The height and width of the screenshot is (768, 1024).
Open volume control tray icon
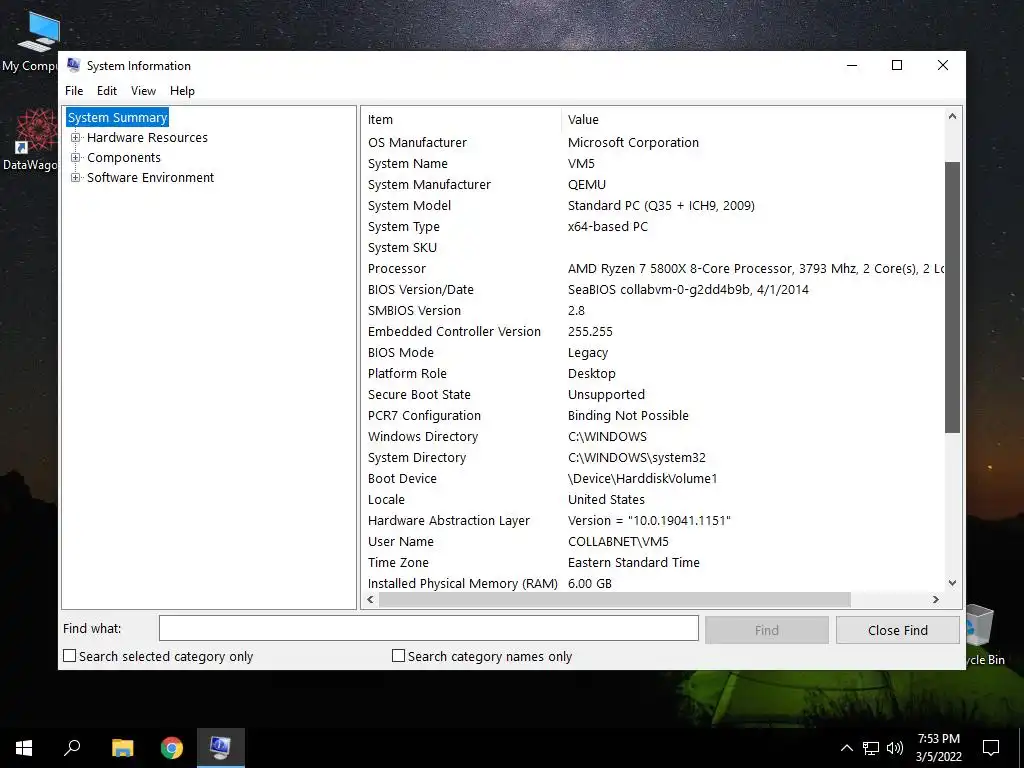click(x=895, y=748)
